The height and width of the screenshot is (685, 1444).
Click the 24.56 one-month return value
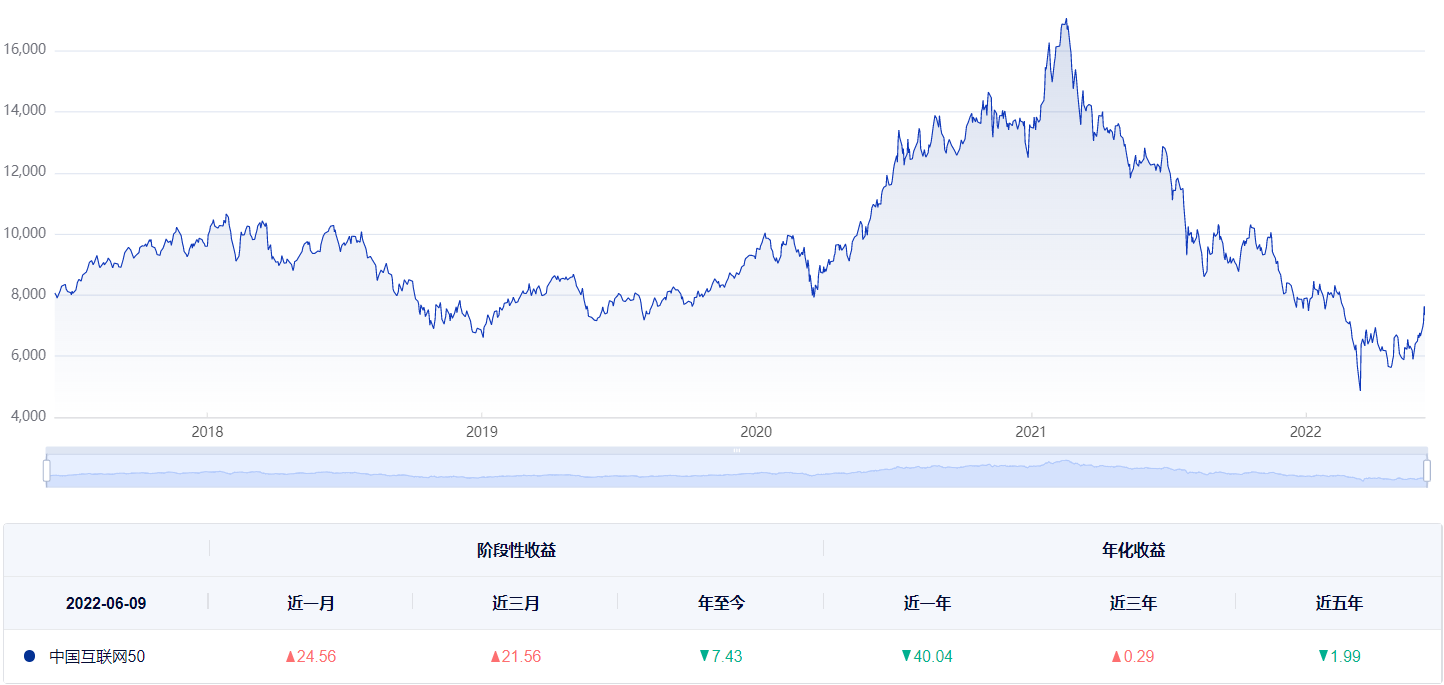pyautogui.click(x=316, y=657)
